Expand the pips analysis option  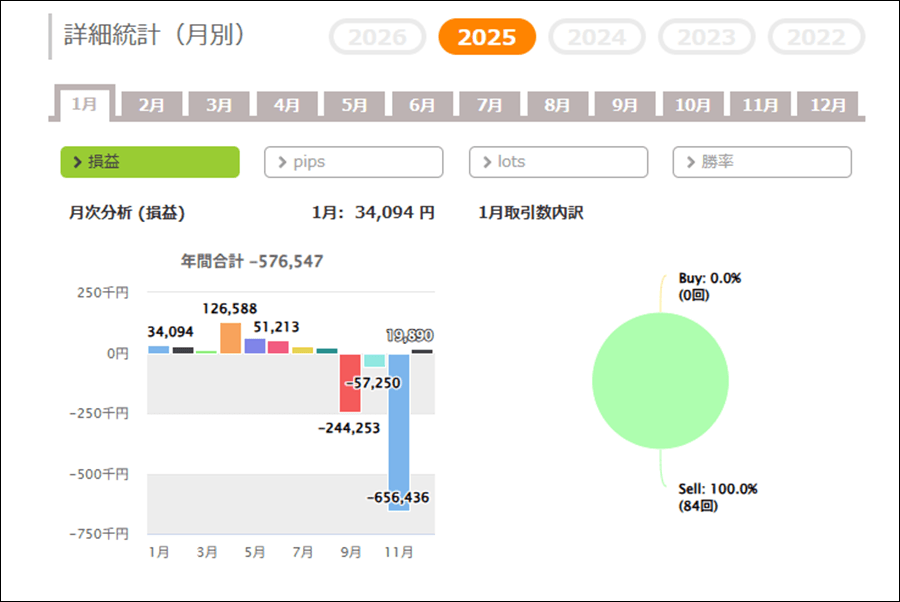click(353, 162)
